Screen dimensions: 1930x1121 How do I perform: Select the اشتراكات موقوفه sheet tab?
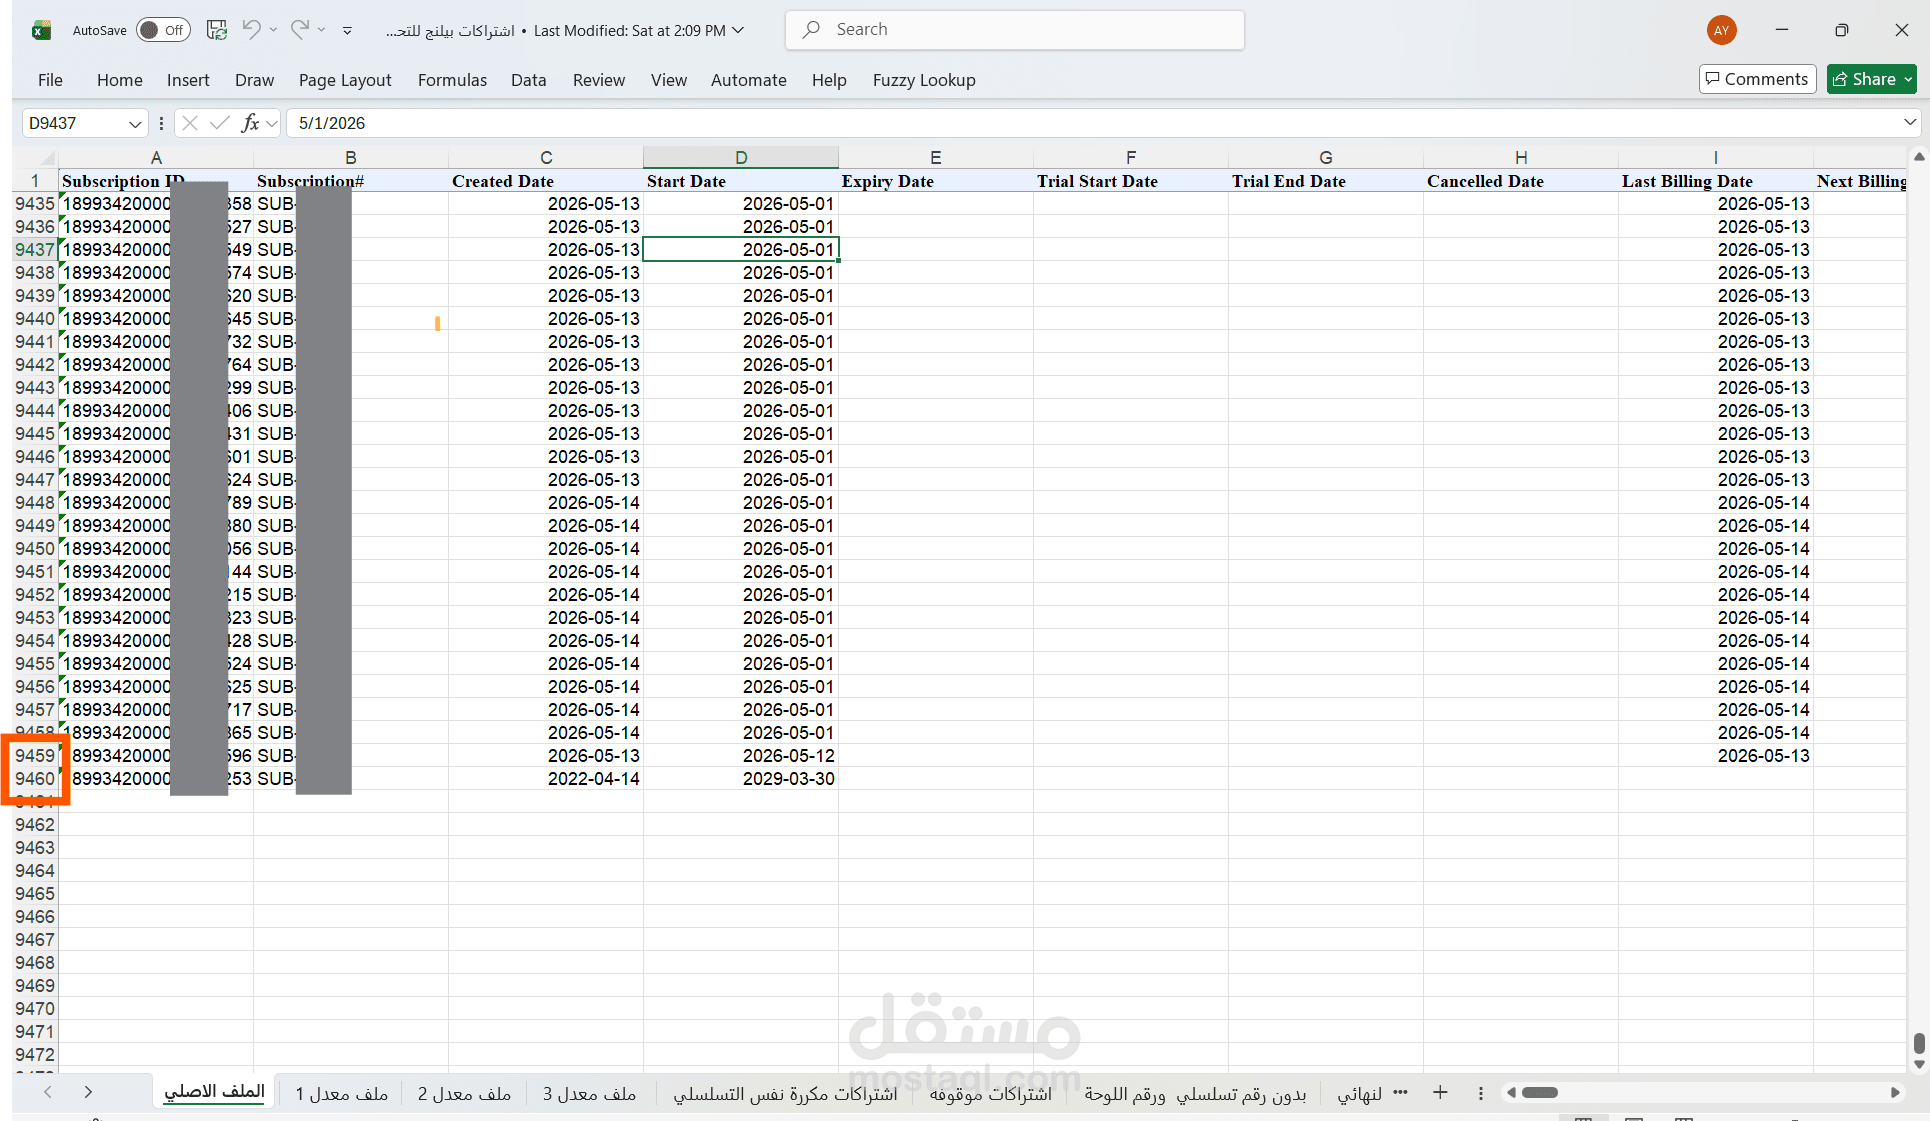[x=990, y=1094]
